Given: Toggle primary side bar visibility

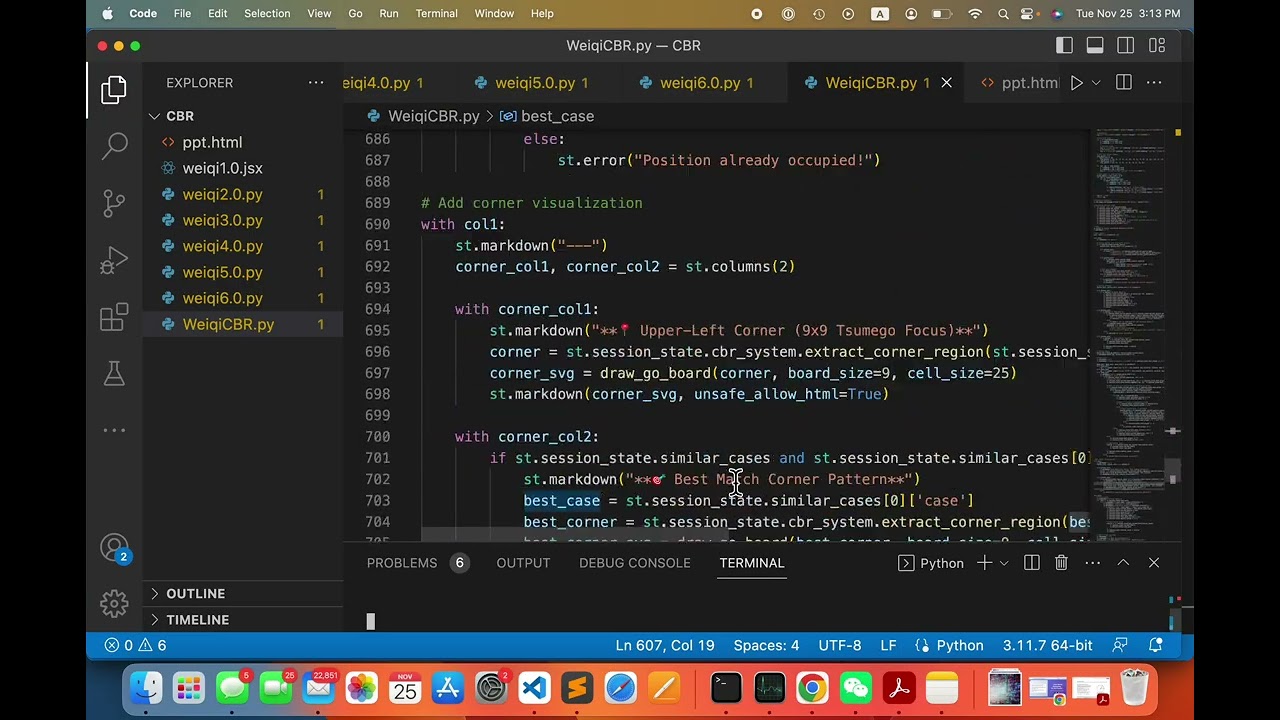Looking at the screenshot, I should [1064, 45].
